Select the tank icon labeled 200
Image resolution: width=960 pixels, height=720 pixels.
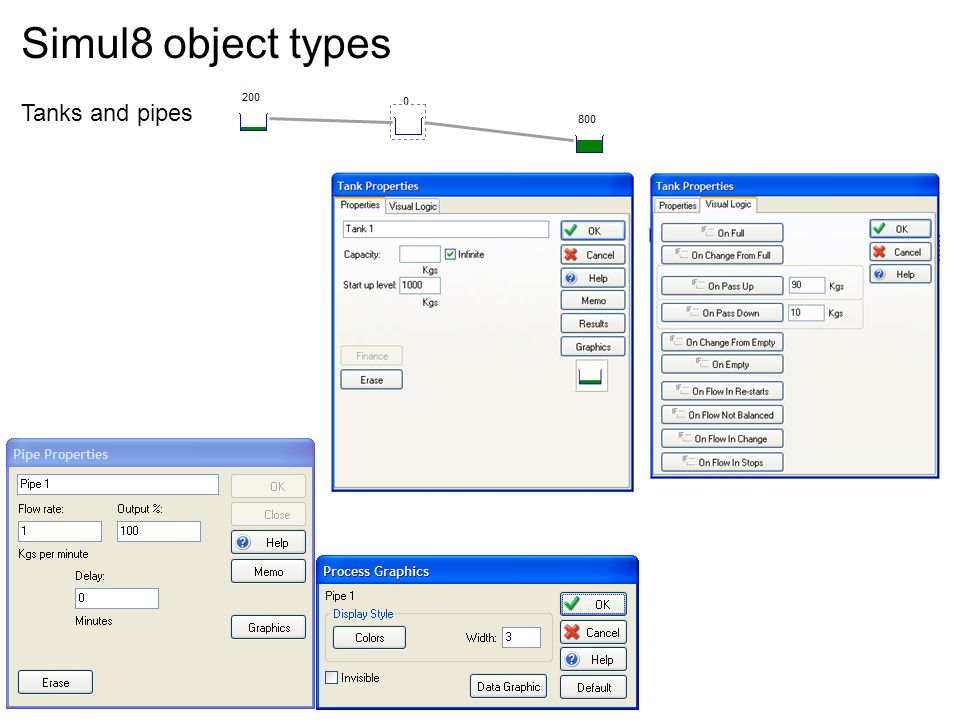coord(253,122)
